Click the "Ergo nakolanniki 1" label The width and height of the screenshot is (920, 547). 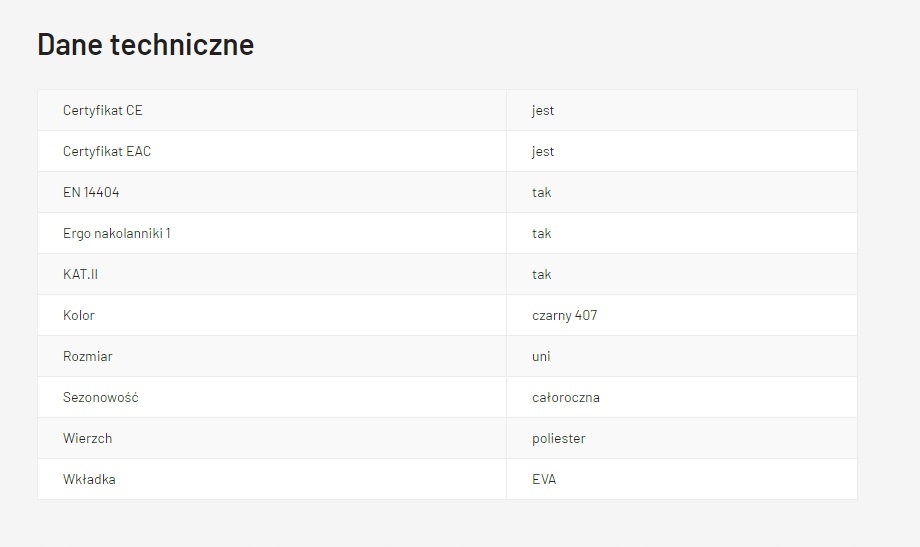pos(116,233)
